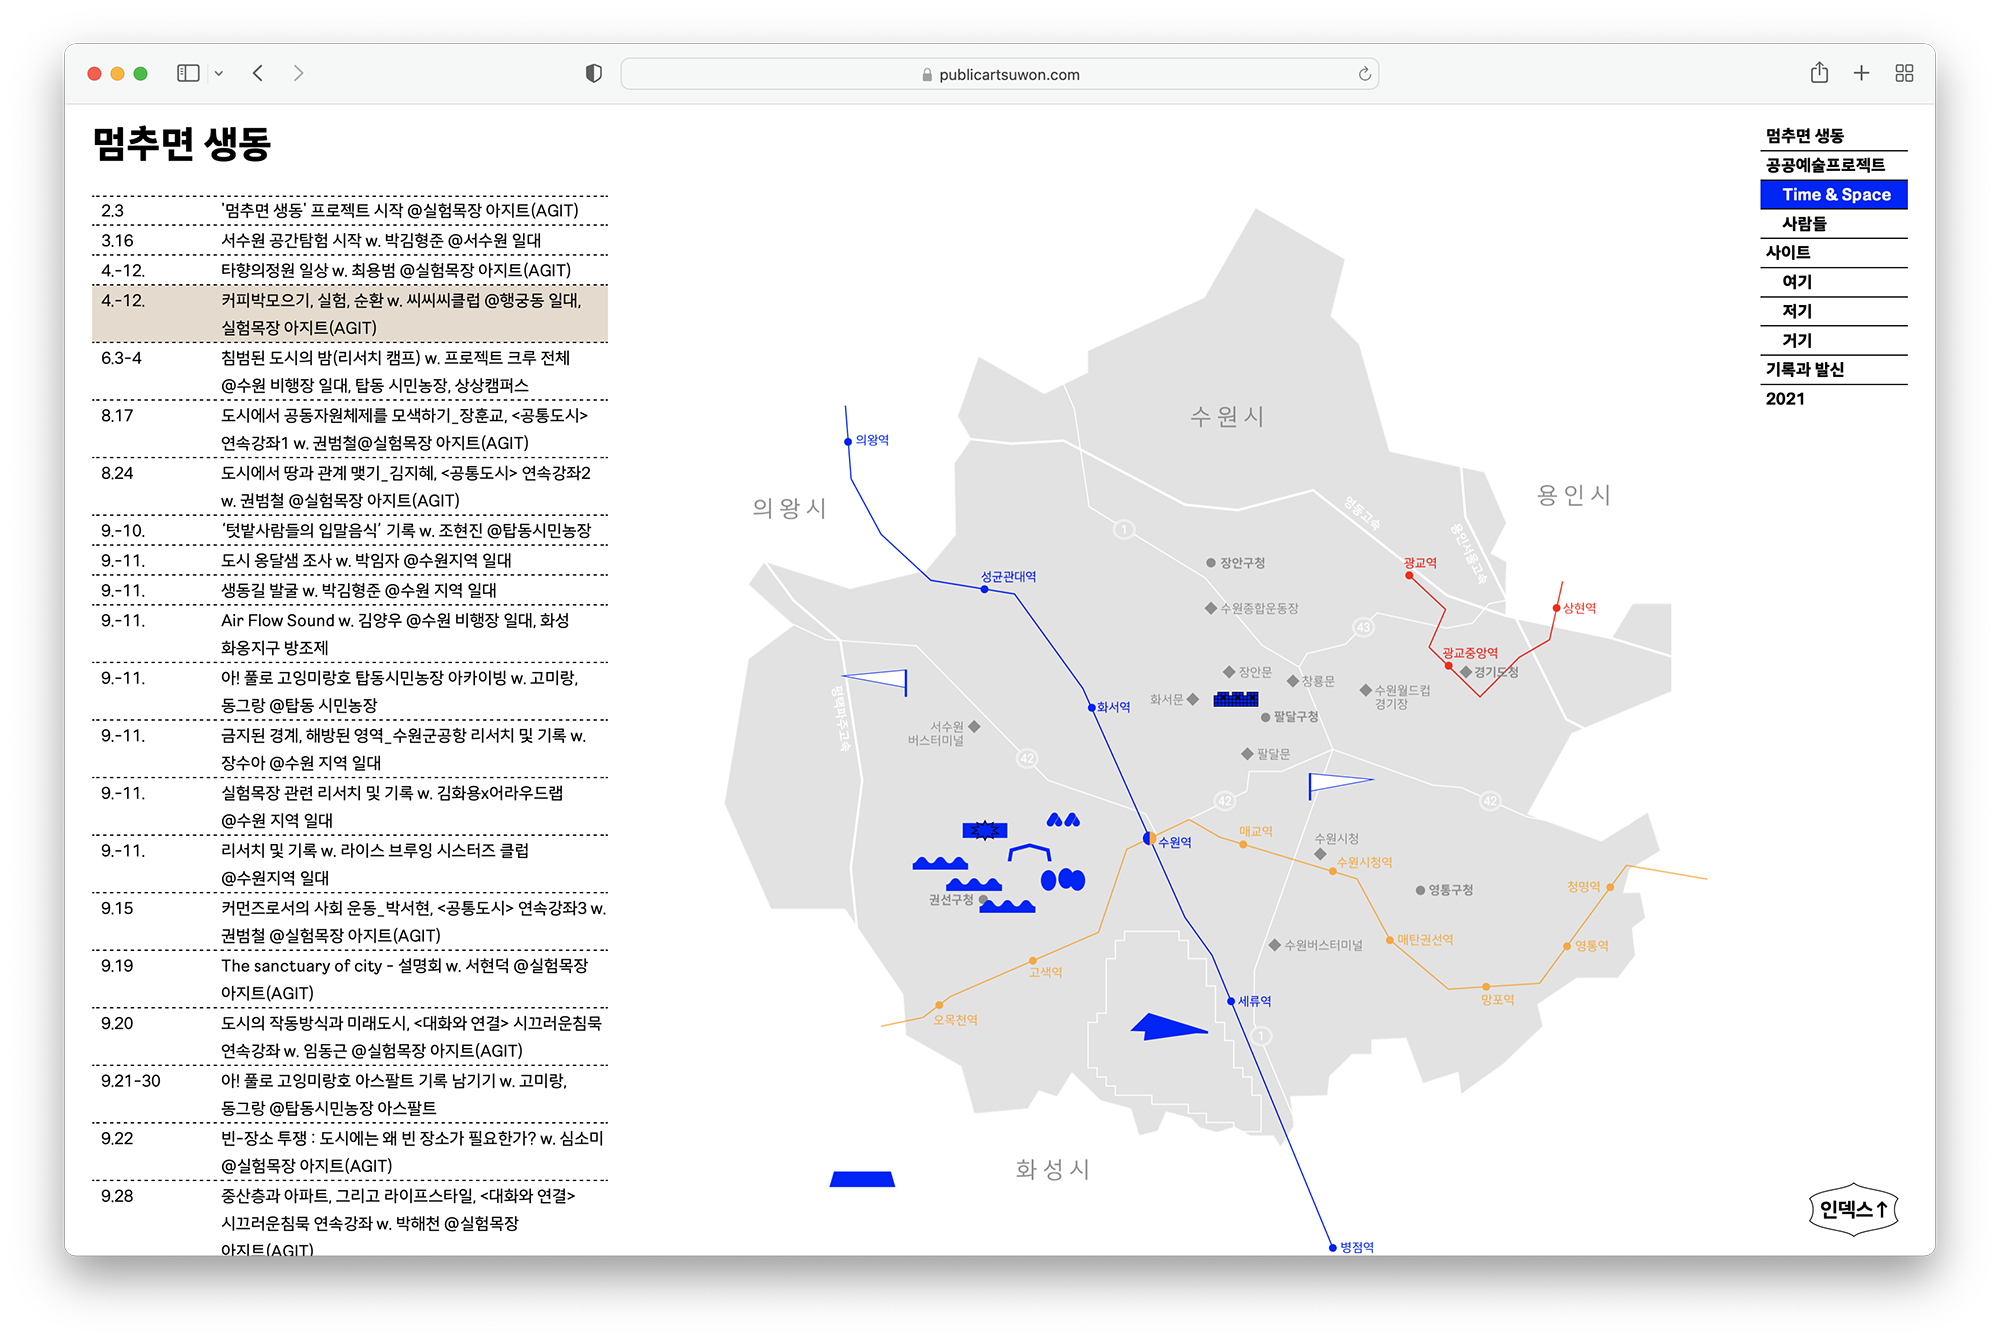Open the 기록과 발신 menu link

[1804, 370]
